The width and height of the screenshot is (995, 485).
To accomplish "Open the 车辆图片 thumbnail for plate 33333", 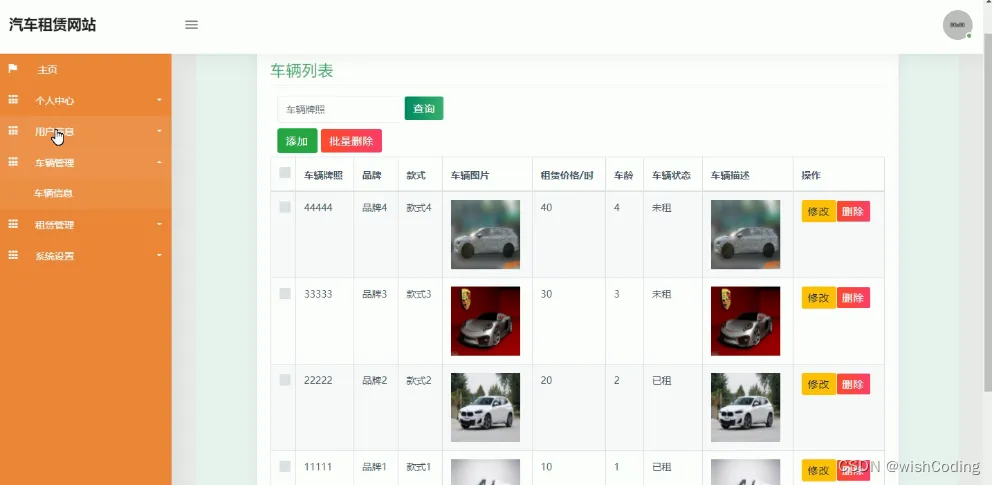I will click(485, 321).
